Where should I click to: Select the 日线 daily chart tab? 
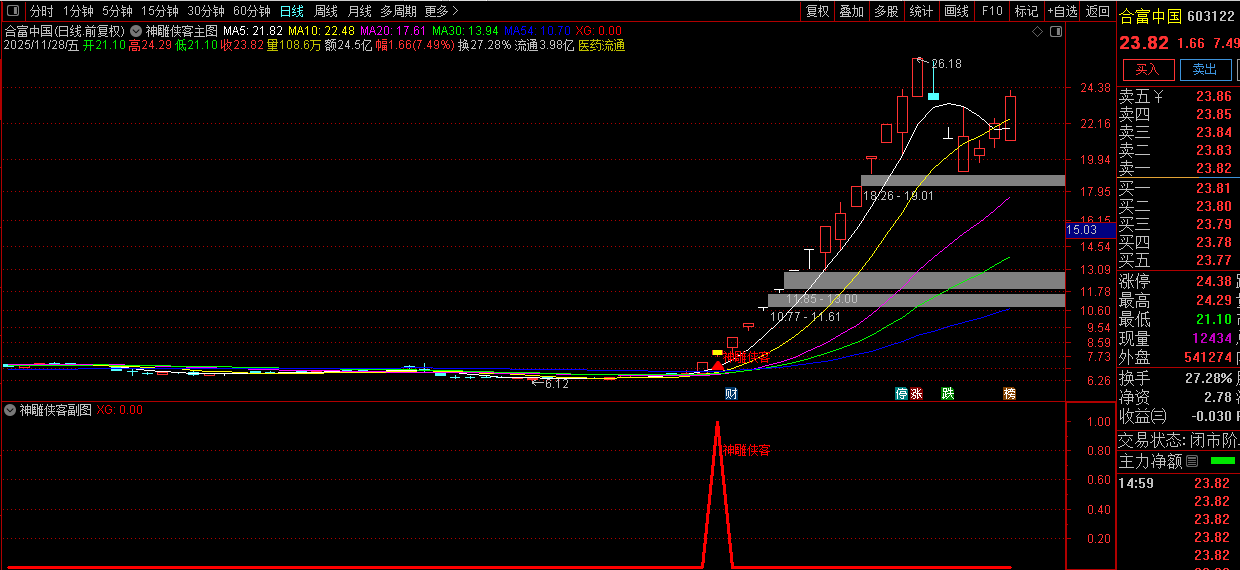pos(292,11)
